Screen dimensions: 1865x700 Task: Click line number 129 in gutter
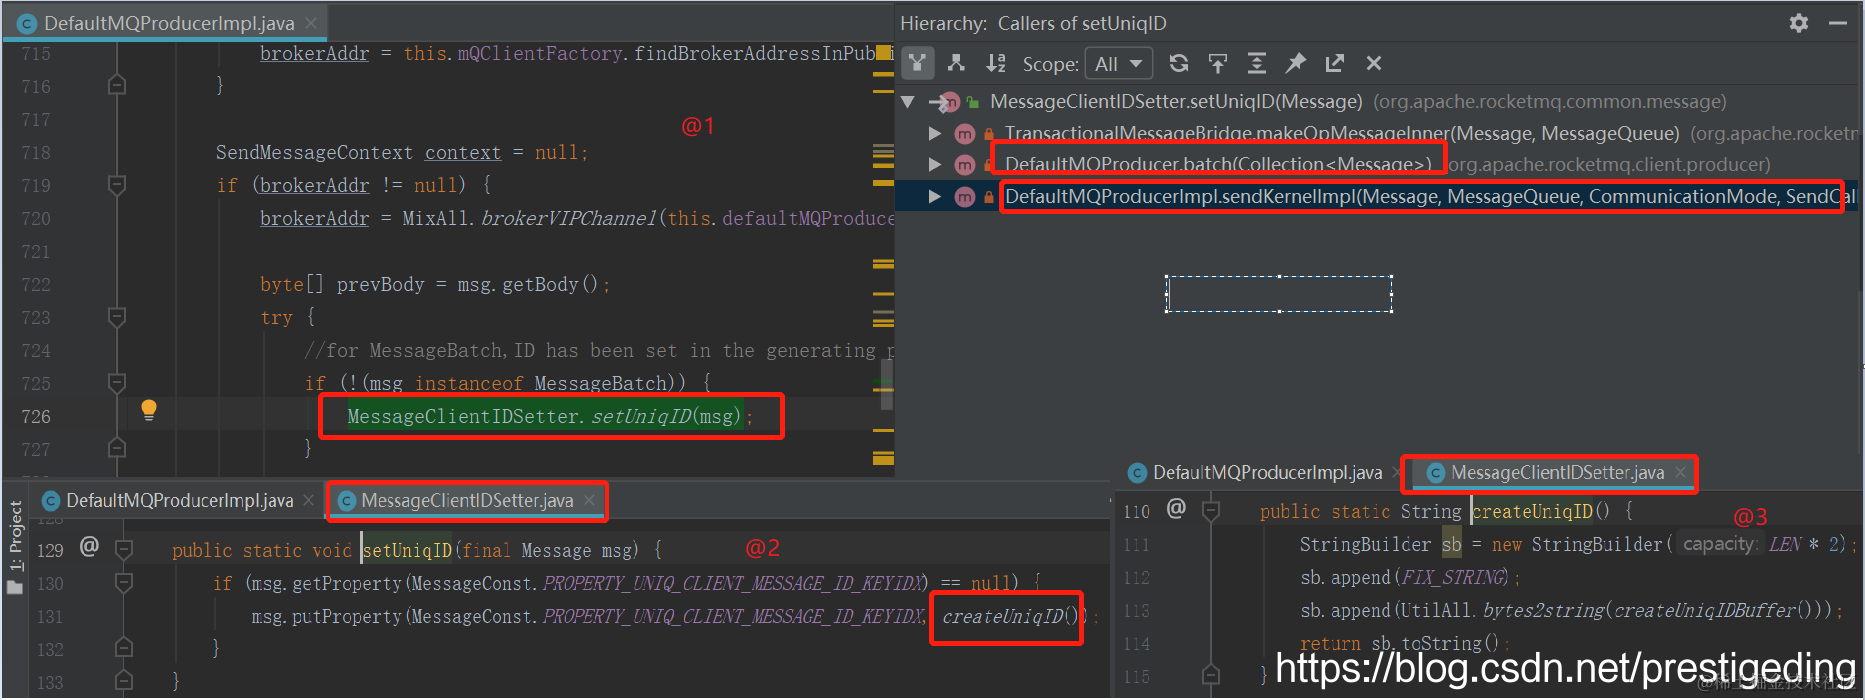coord(50,550)
